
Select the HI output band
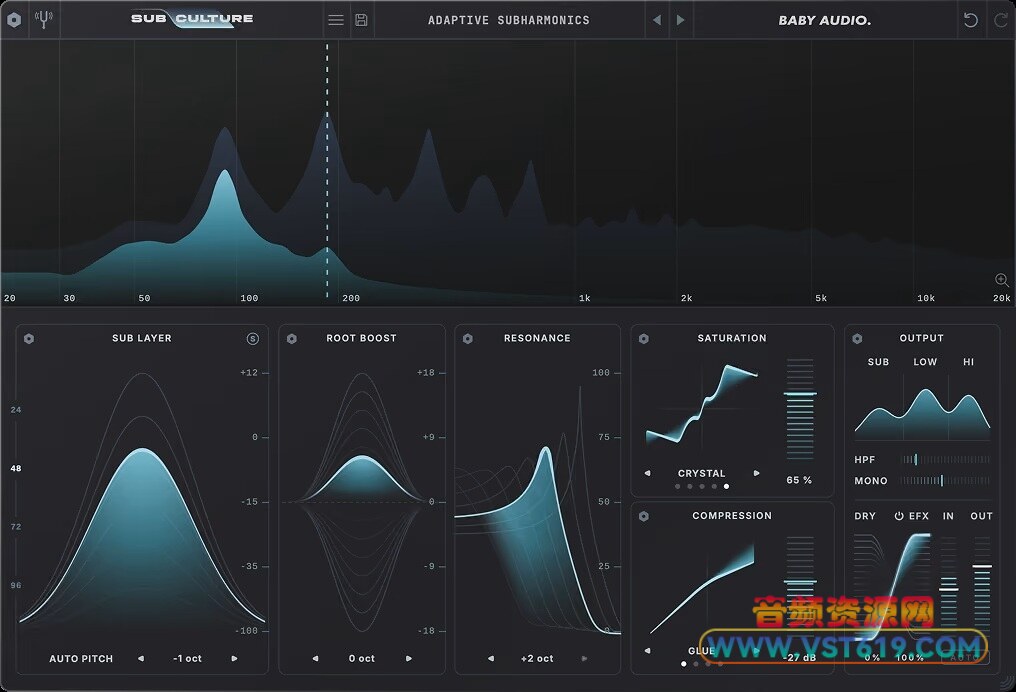click(968, 362)
